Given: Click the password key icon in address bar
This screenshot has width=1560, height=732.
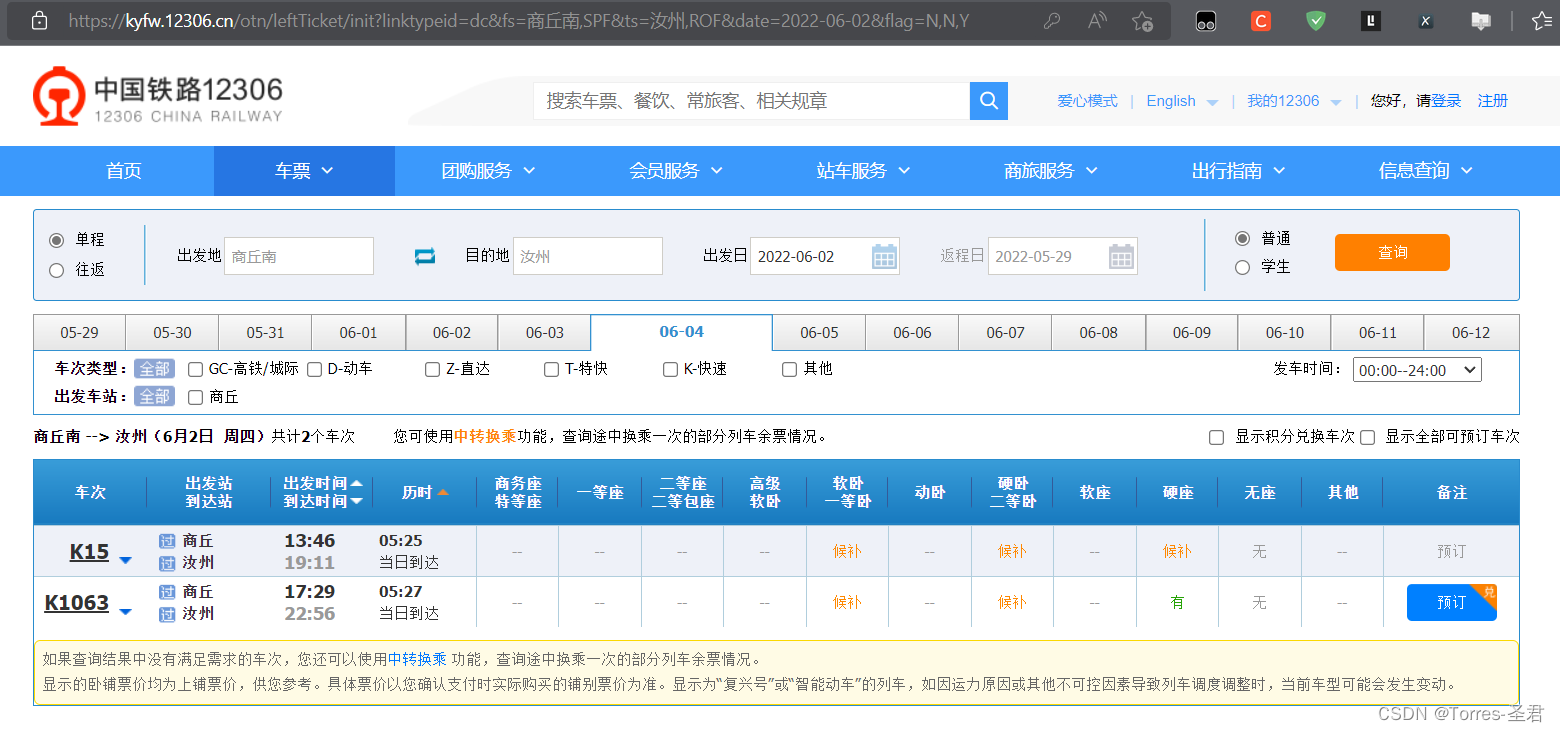Looking at the screenshot, I should click(1052, 21).
